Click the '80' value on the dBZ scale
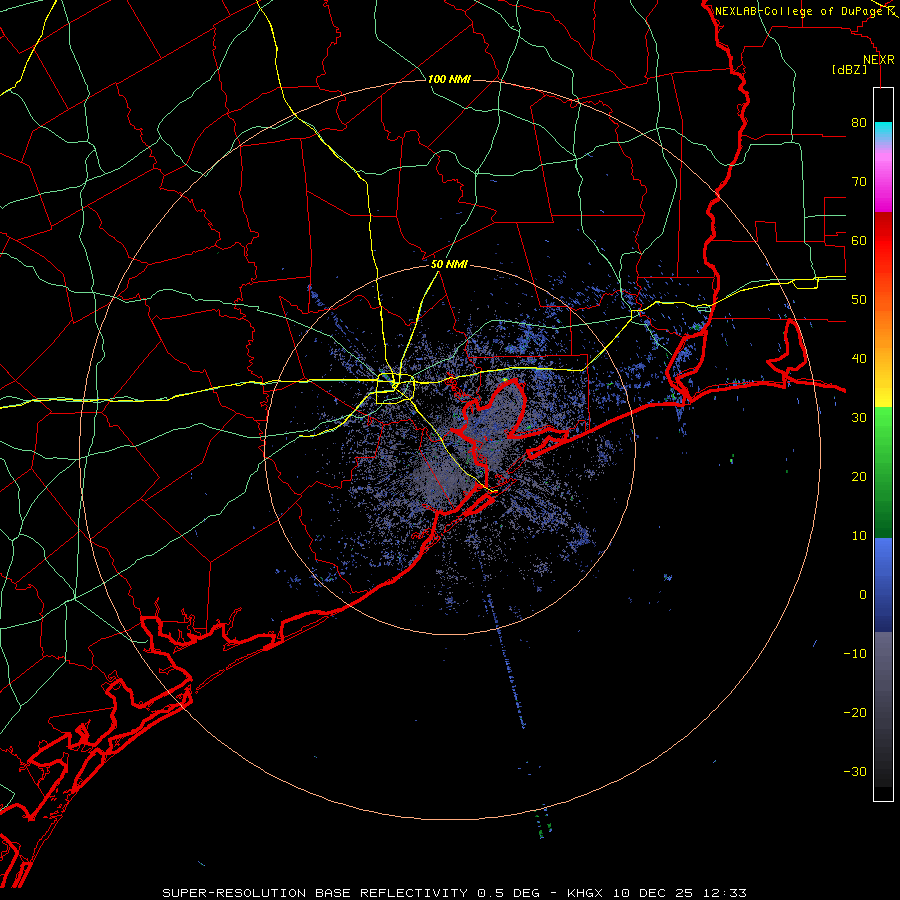Viewport: 900px width, 900px height. pyautogui.click(x=859, y=122)
